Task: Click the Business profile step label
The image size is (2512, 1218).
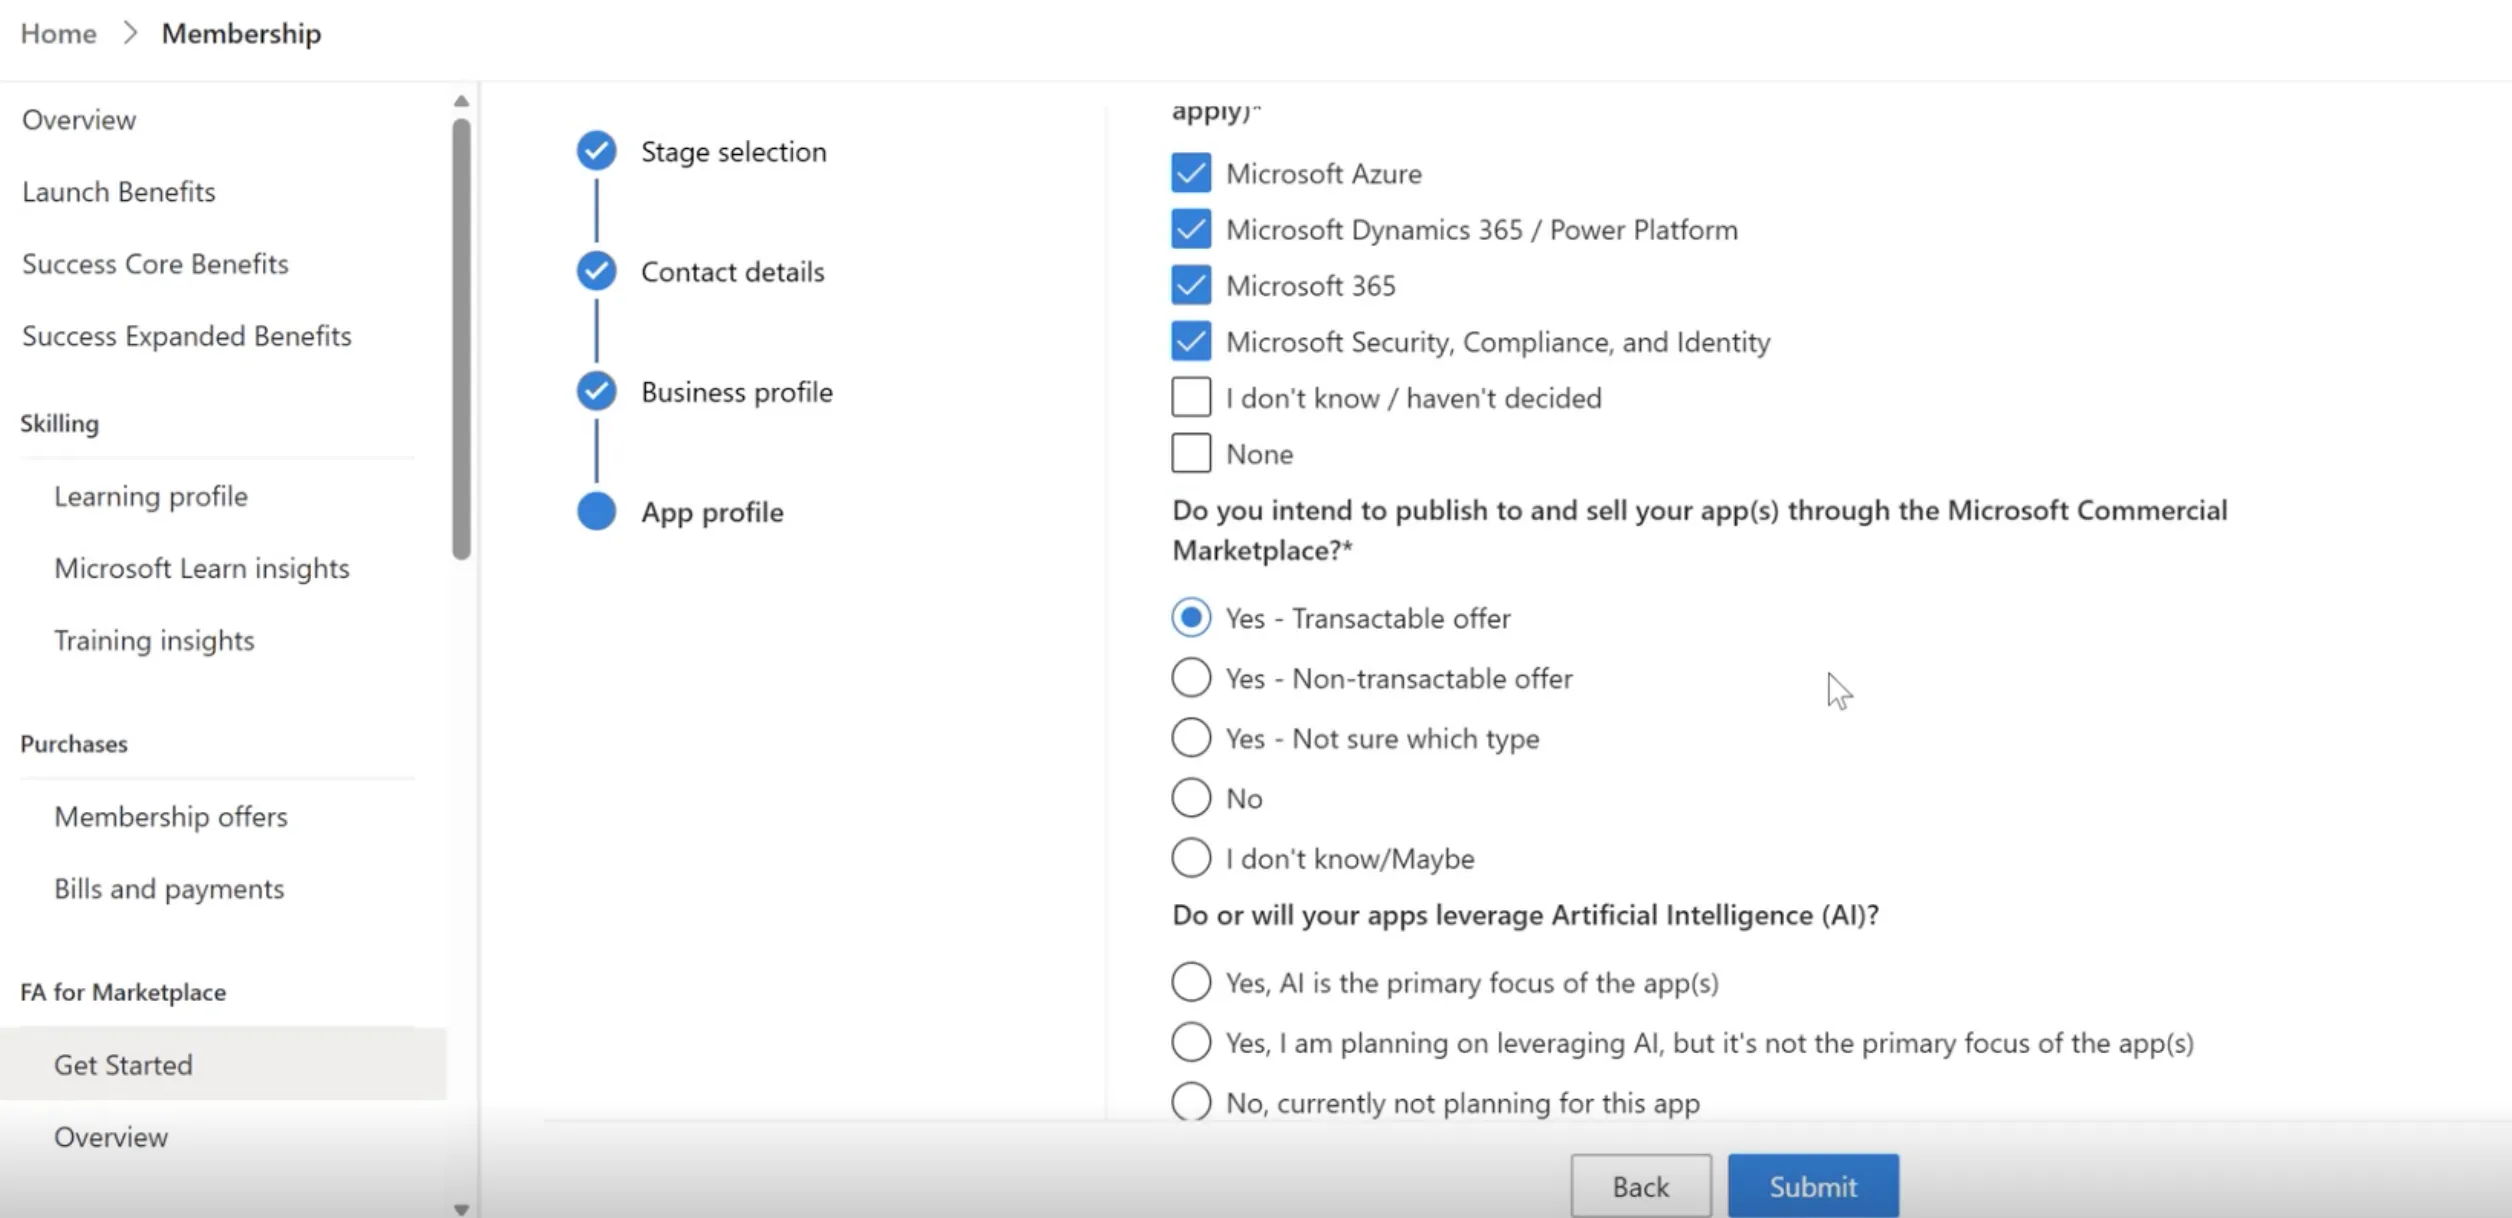Action: click(x=737, y=392)
